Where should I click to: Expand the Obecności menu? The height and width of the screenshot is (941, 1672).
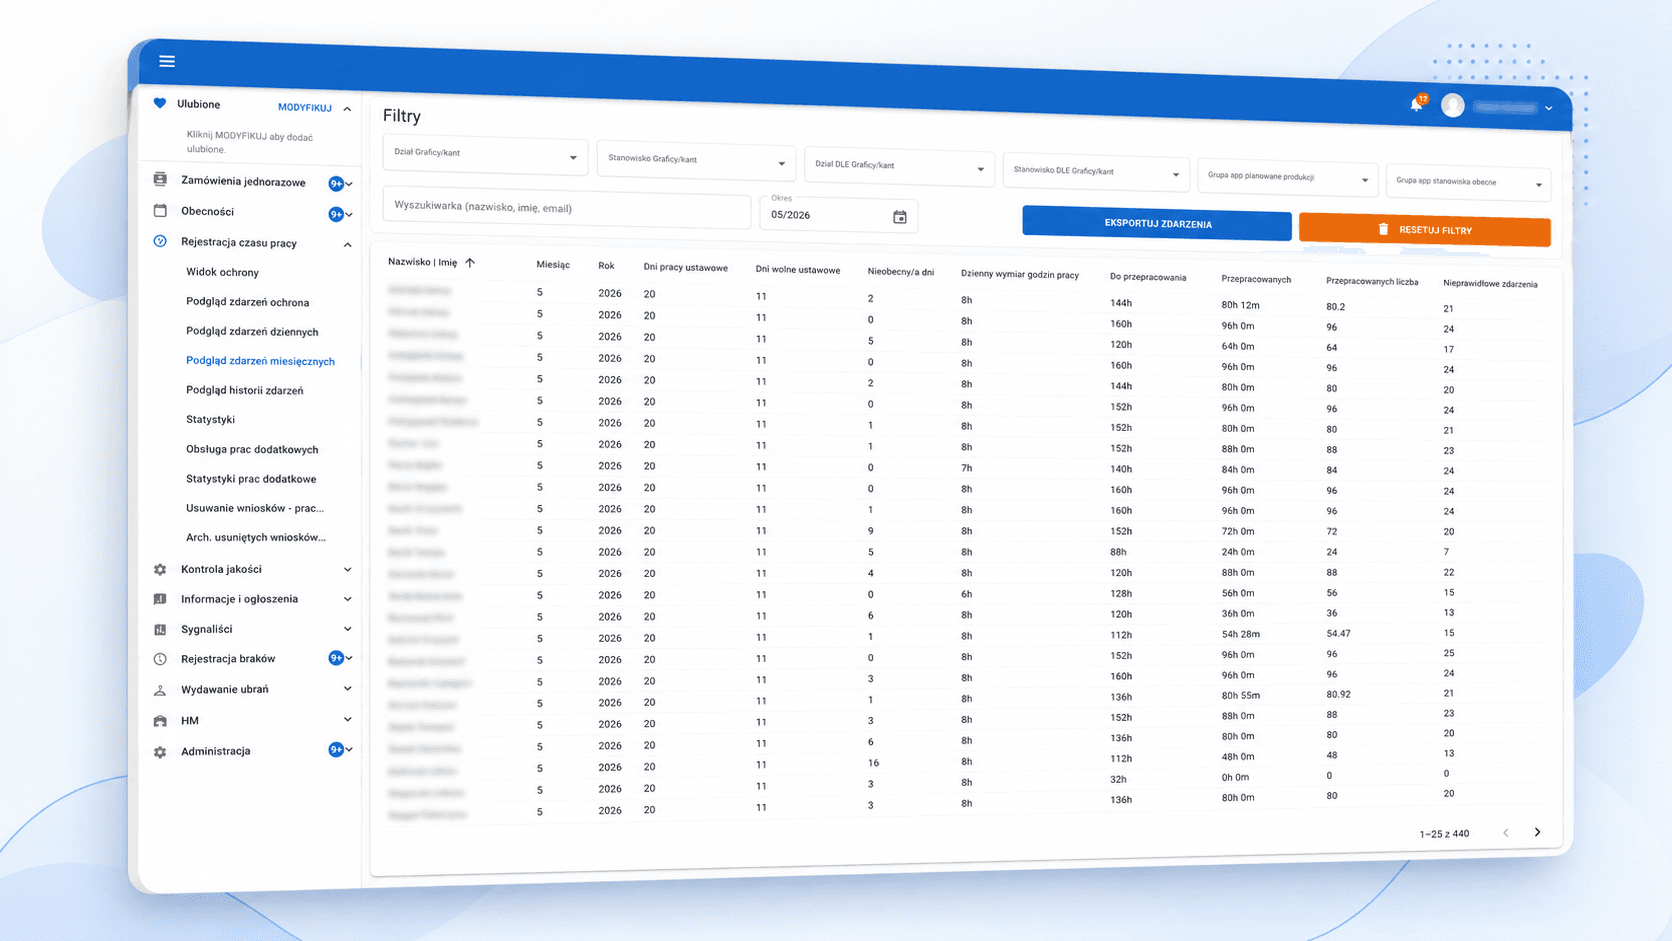pyautogui.click(x=349, y=214)
